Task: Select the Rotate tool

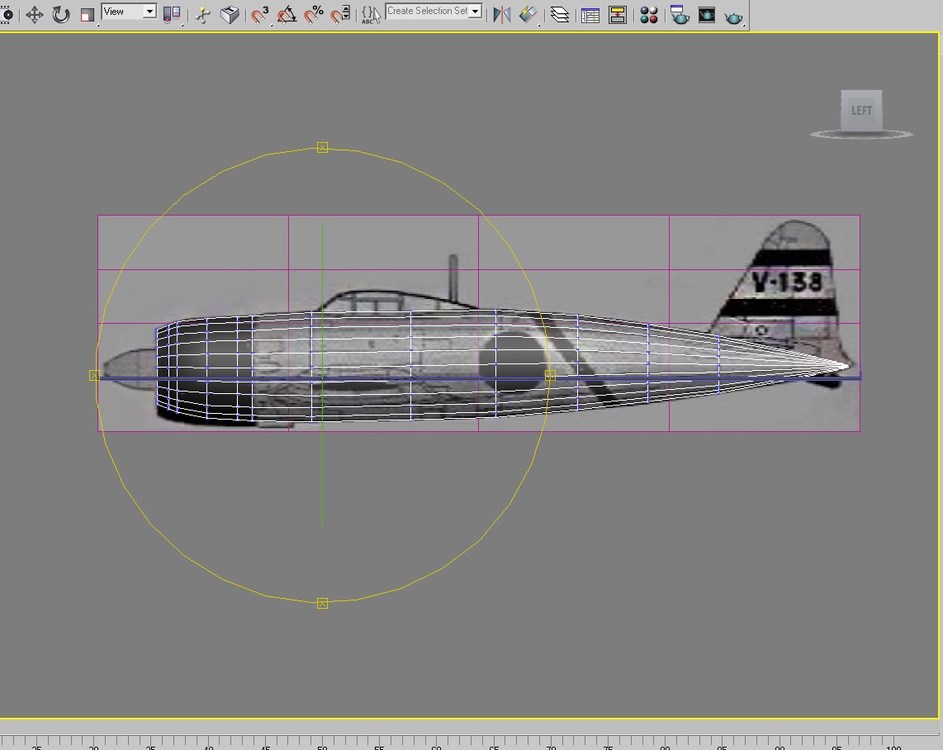Action: (x=61, y=14)
